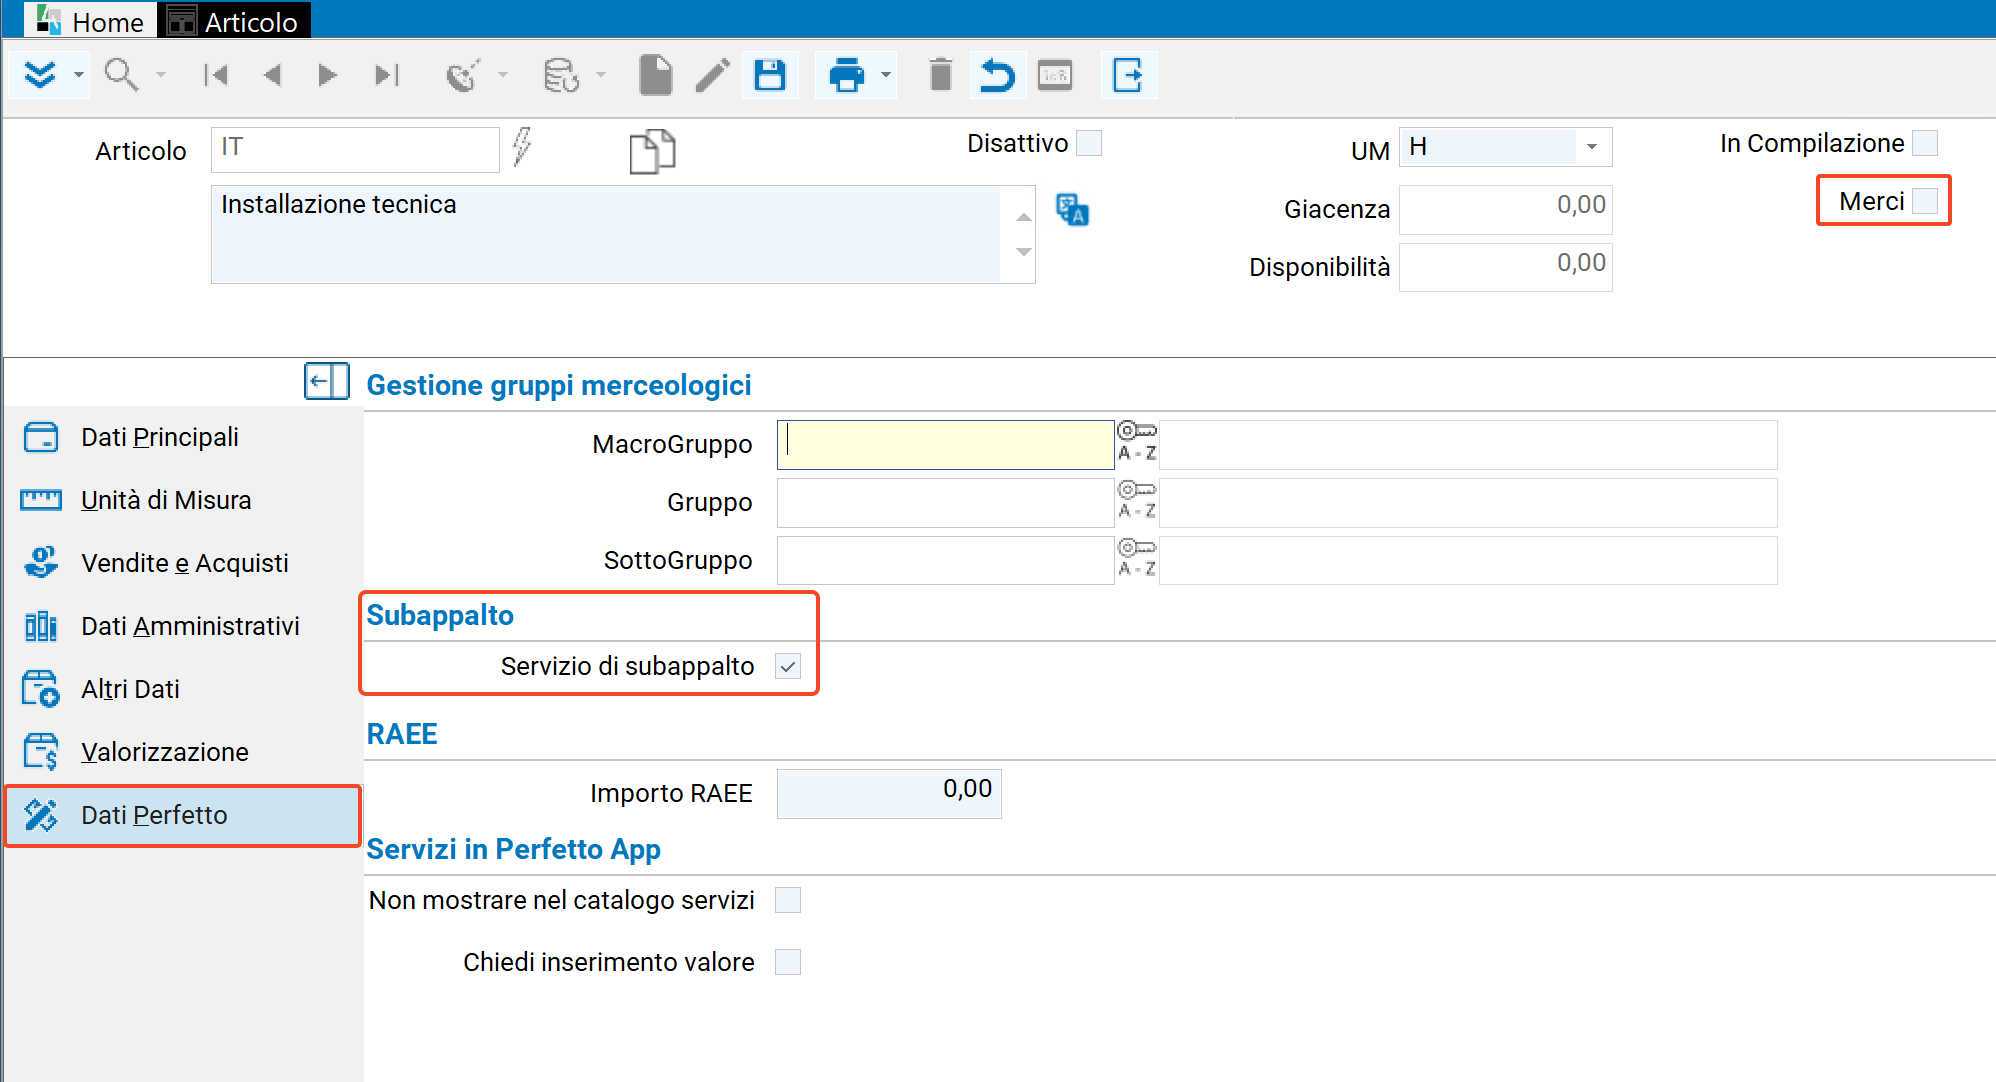Open Dati Amministrativi section
The width and height of the screenshot is (1996, 1082).
[x=182, y=626]
